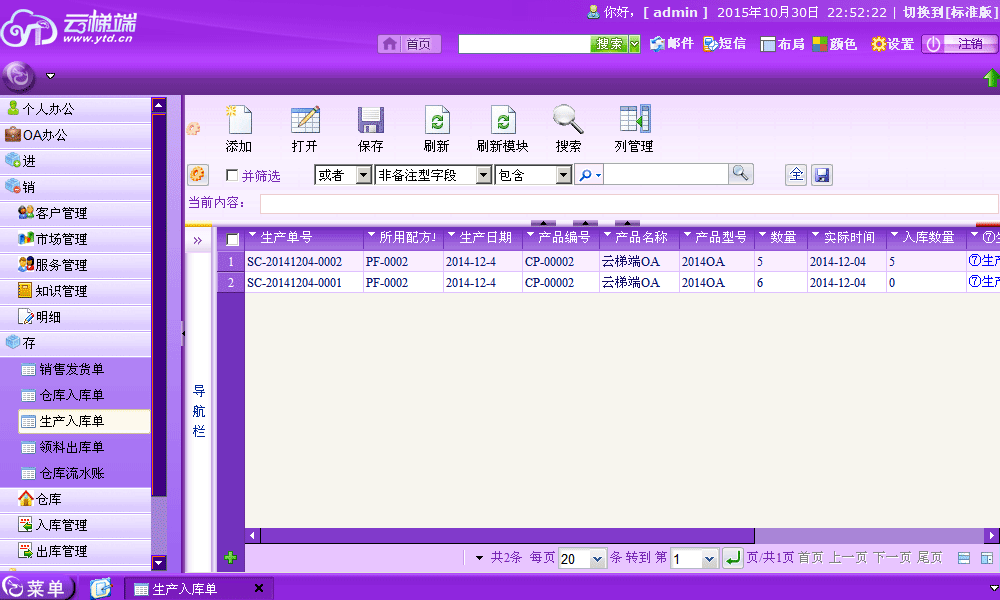
Task: Open the 或者 logic dropdown
Action: [364, 175]
